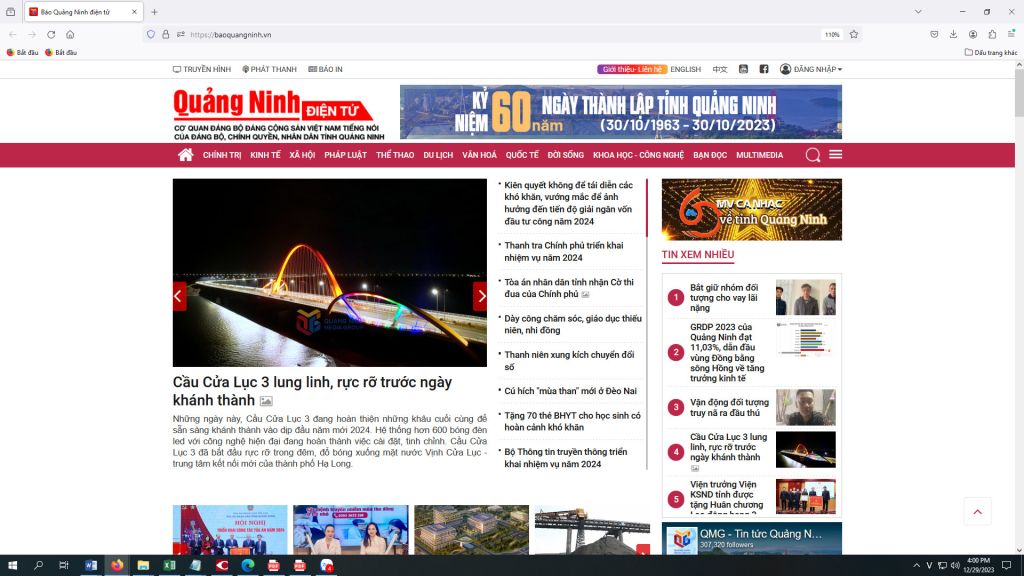This screenshot has width=1024, height=576.
Task: Click the system tray volume icon
Action: coord(955,566)
